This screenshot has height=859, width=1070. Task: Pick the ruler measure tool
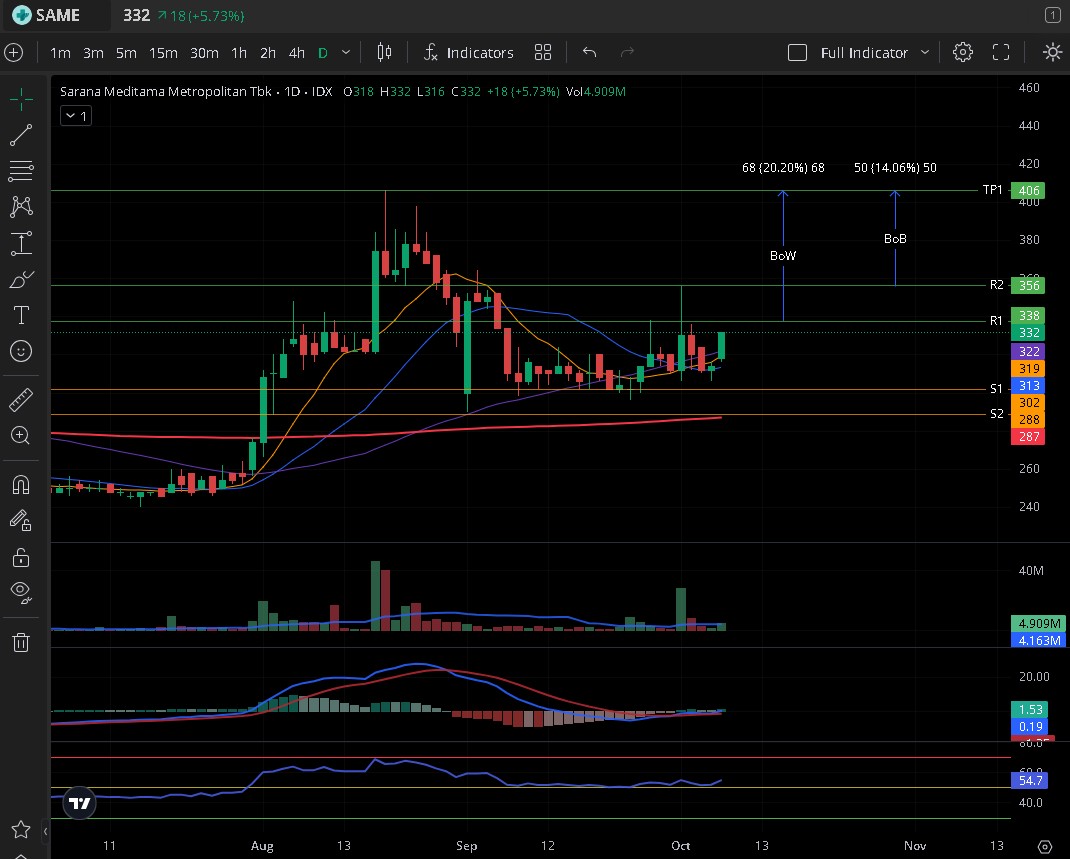[x=21, y=399]
